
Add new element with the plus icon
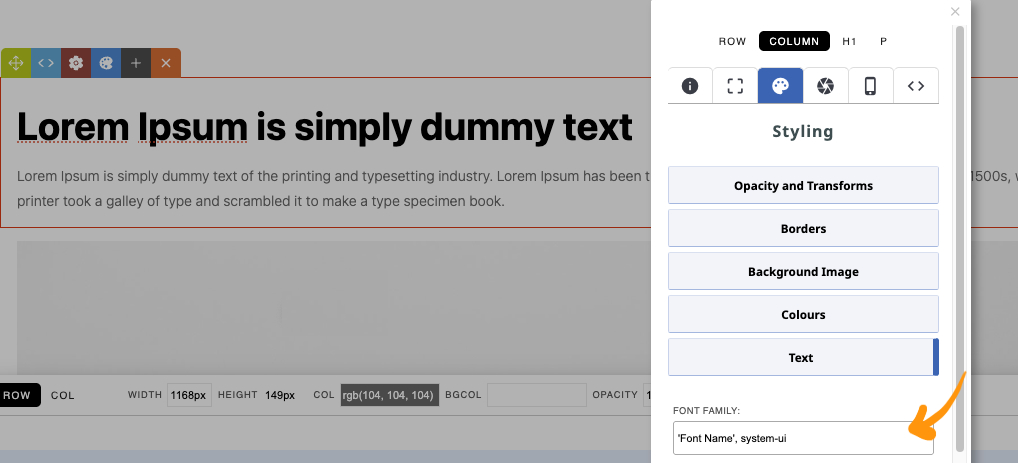coord(136,63)
